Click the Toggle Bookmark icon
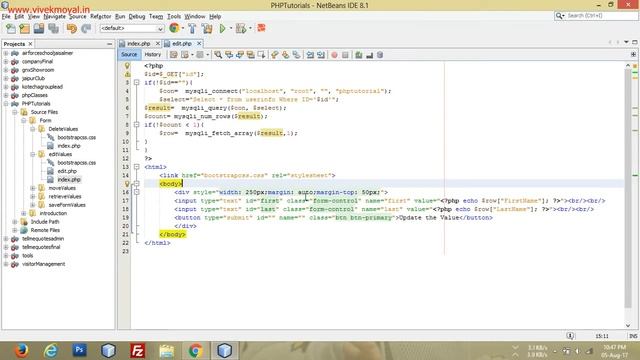Screen dimensions: 640x360 (296, 55)
